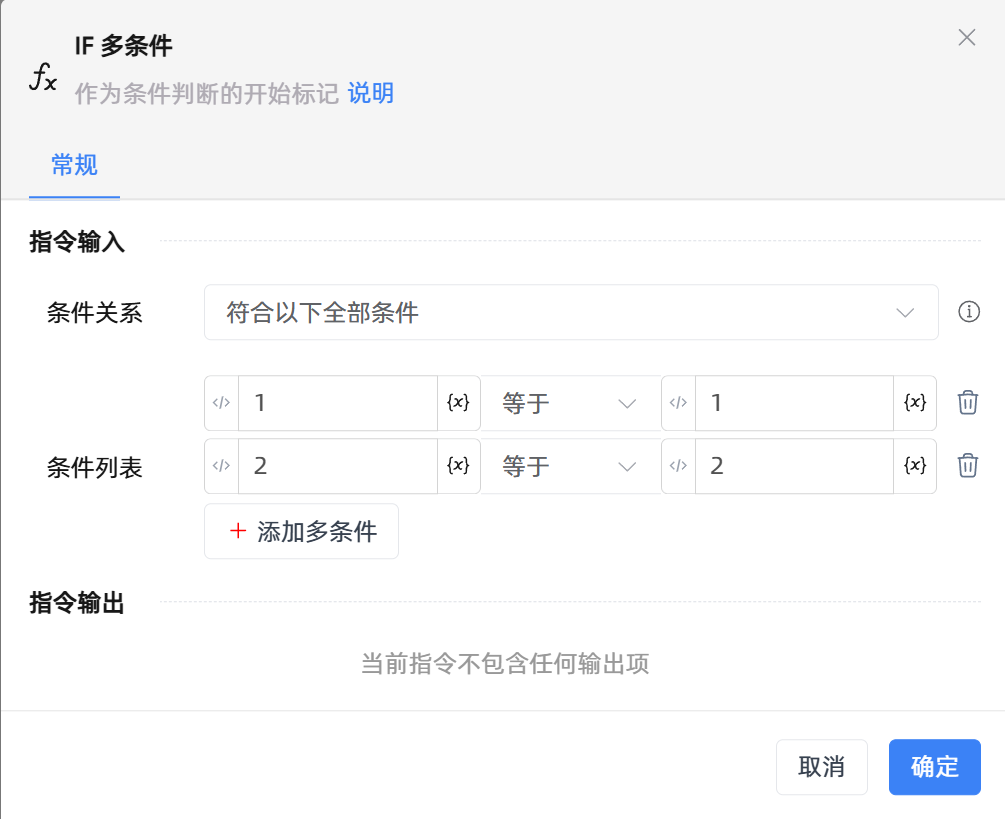Open the 等于 operator dropdown in second condition

(x=570, y=466)
